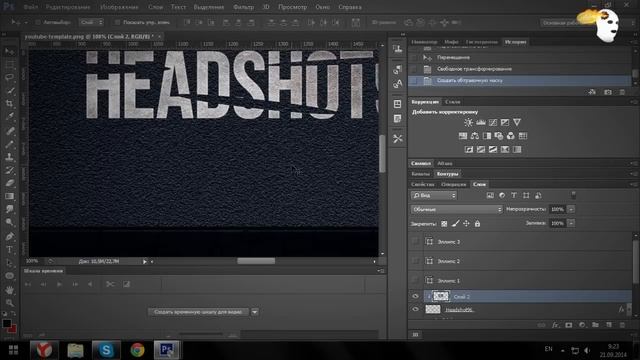Viewport: 640px width, 360px height.
Task: Click the layer style fx button
Action: pos(555,325)
